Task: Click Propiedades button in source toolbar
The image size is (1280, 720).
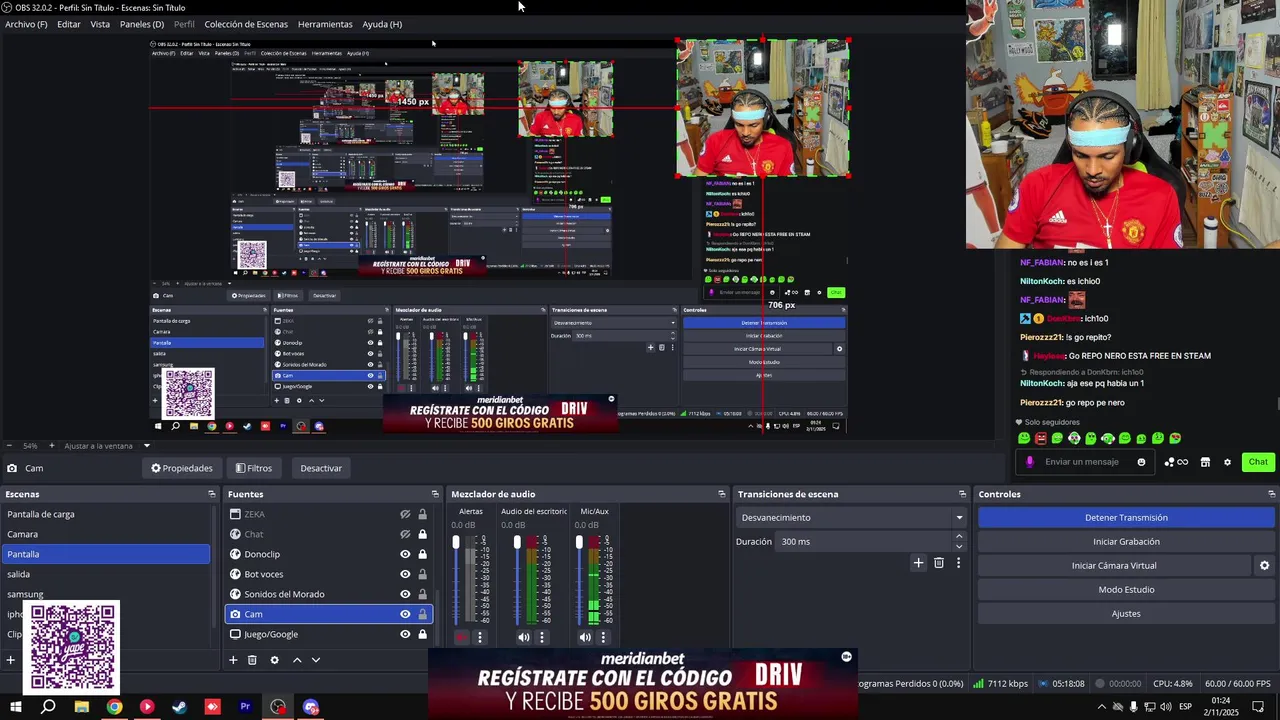Action: (182, 468)
